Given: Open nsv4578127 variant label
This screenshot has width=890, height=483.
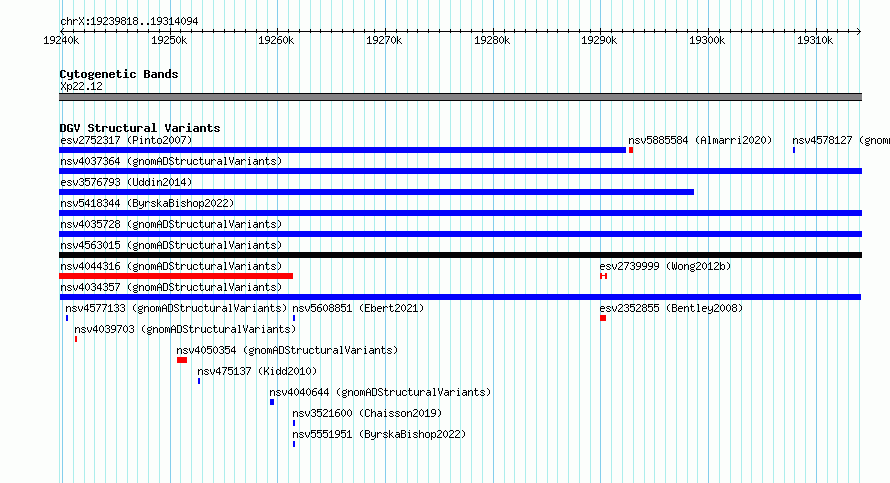Looking at the screenshot, I should pos(841,140).
